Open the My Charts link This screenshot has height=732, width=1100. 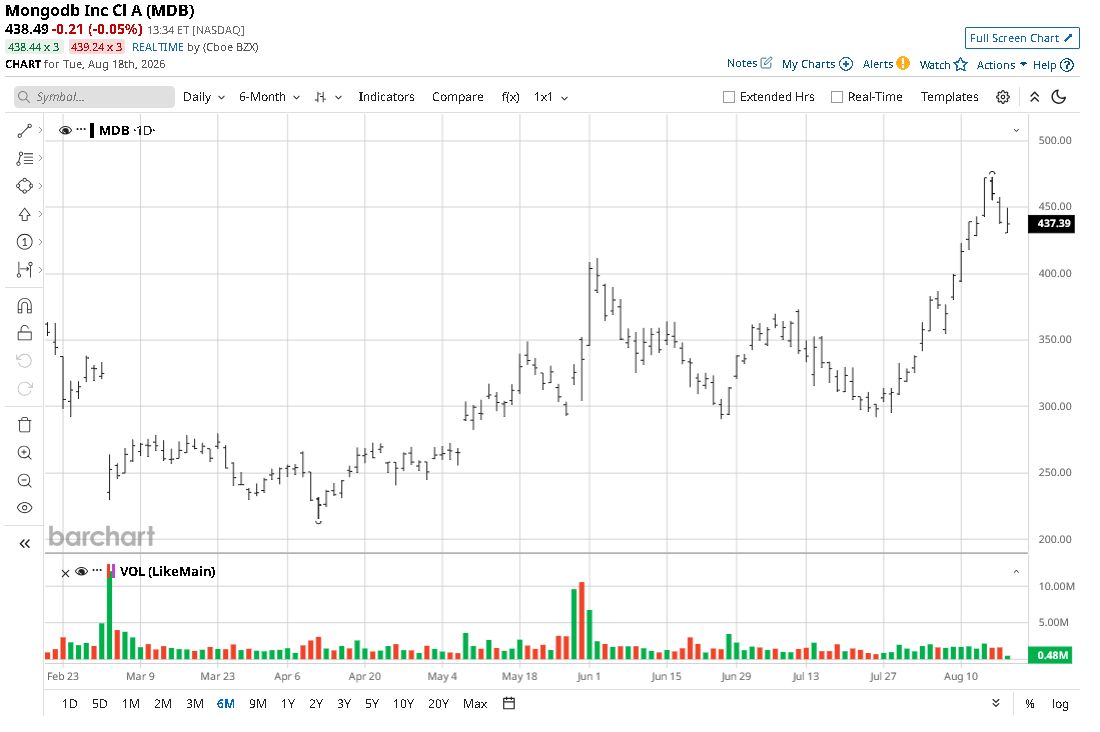pos(808,64)
